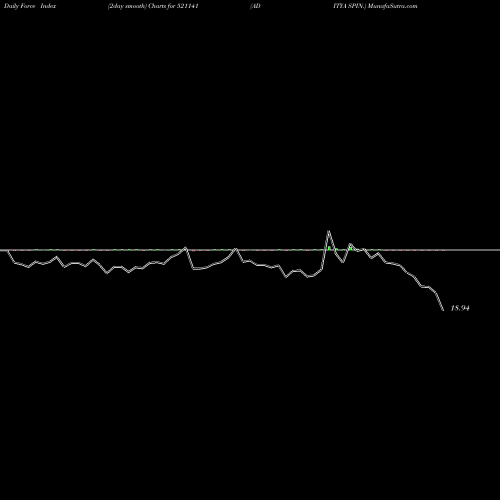Click the 'ITYA SPIN.) MunafaSutra.com' text

[375, 6]
